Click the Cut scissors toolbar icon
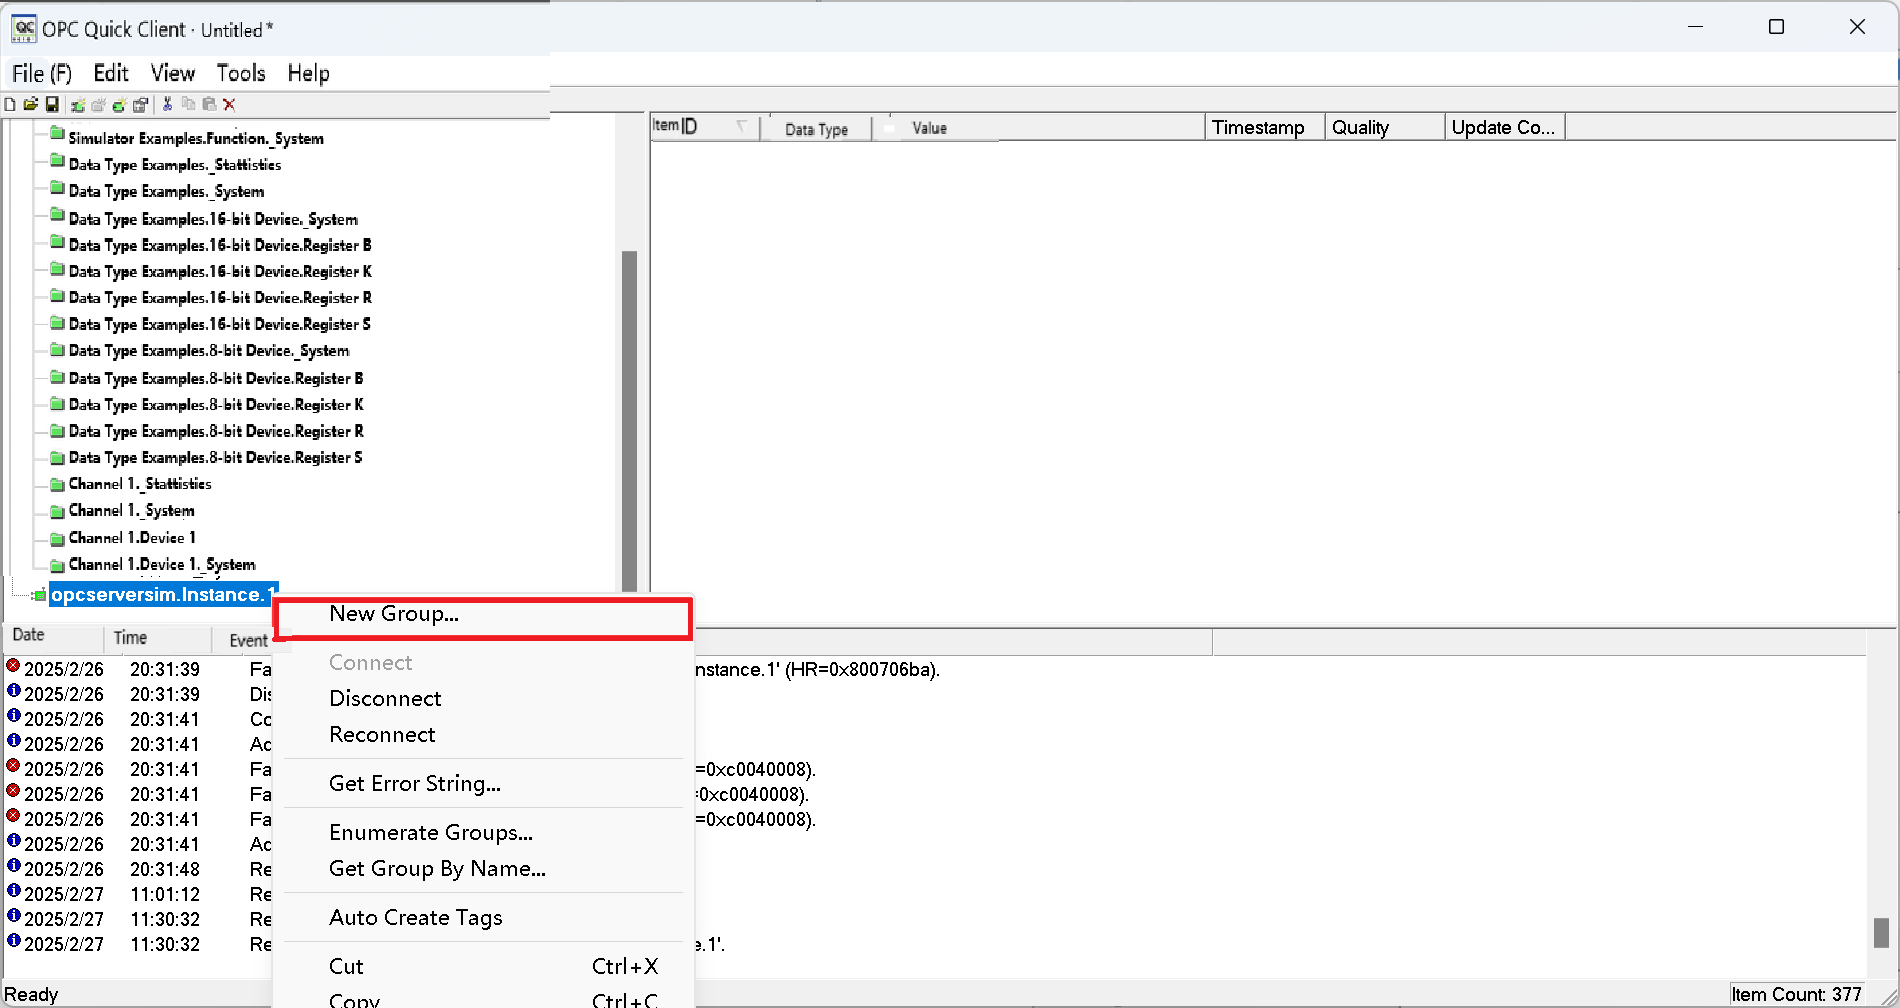This screenshot has width=1900, height=1008. (x=167, y=104)
